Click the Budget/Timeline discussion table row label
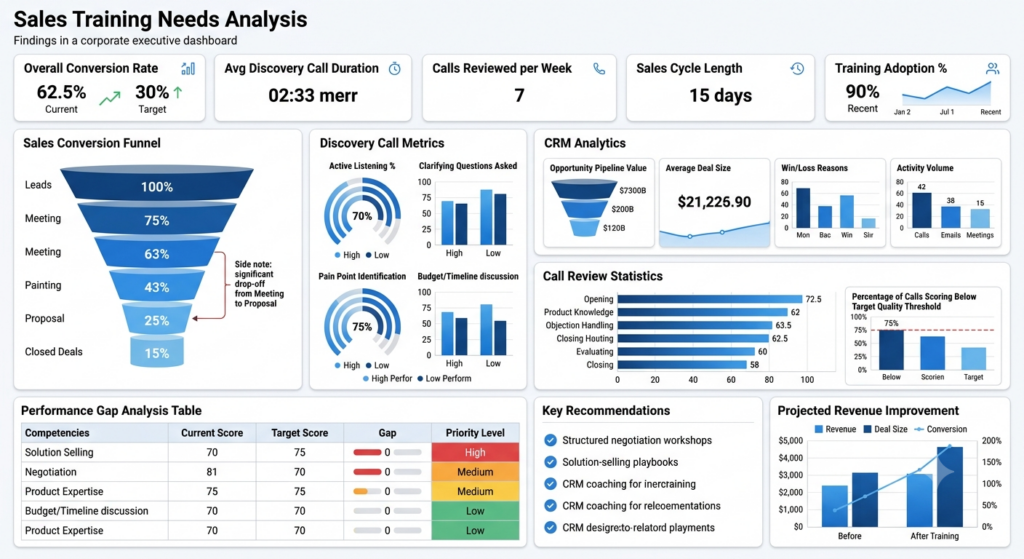Image resolution: width=1024 pixels, height=559 pixels. 86,511
